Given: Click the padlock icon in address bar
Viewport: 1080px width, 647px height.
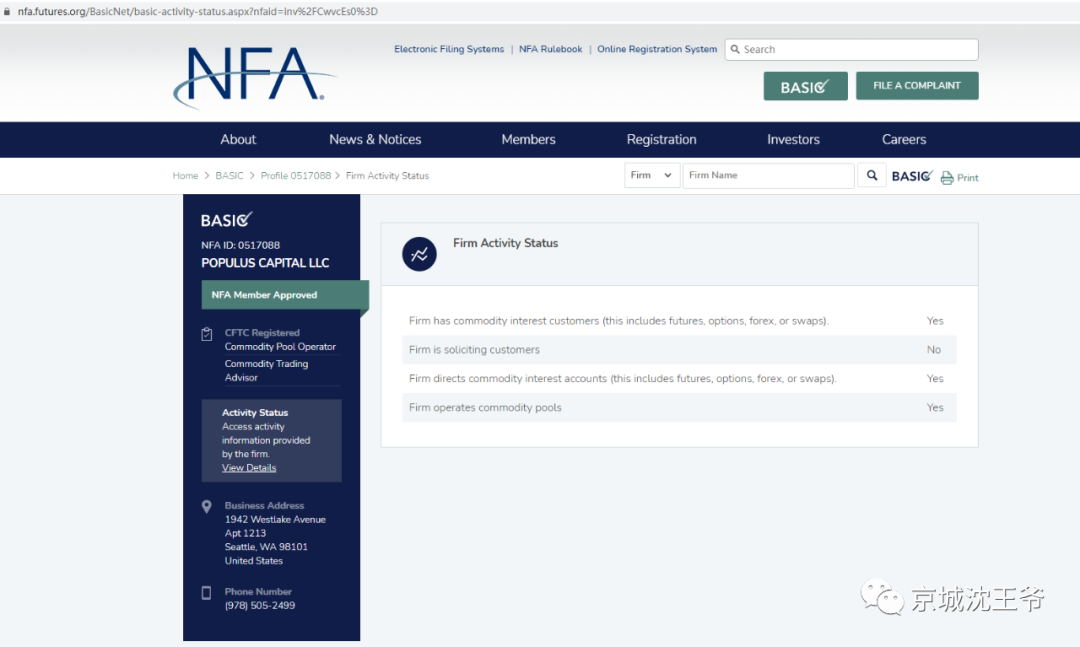Looking at the screenshot, I should pyautogui.click(x=7, y=12).
